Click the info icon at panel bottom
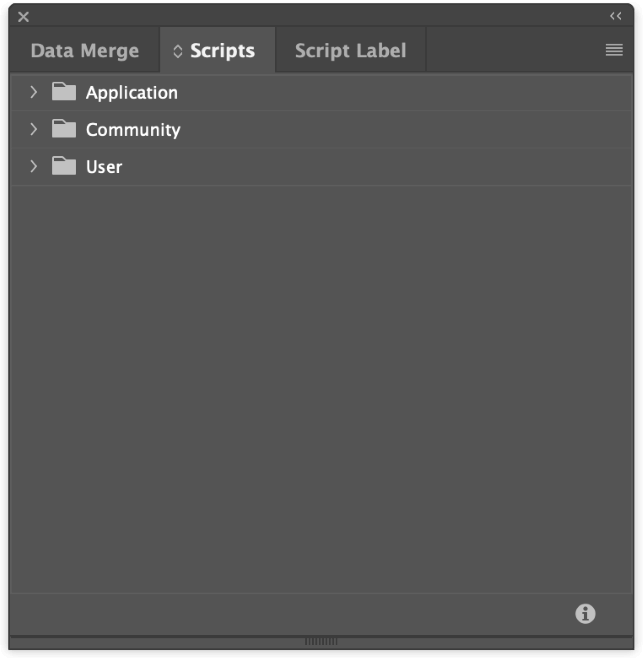643x662 pixels. [585, 614]
